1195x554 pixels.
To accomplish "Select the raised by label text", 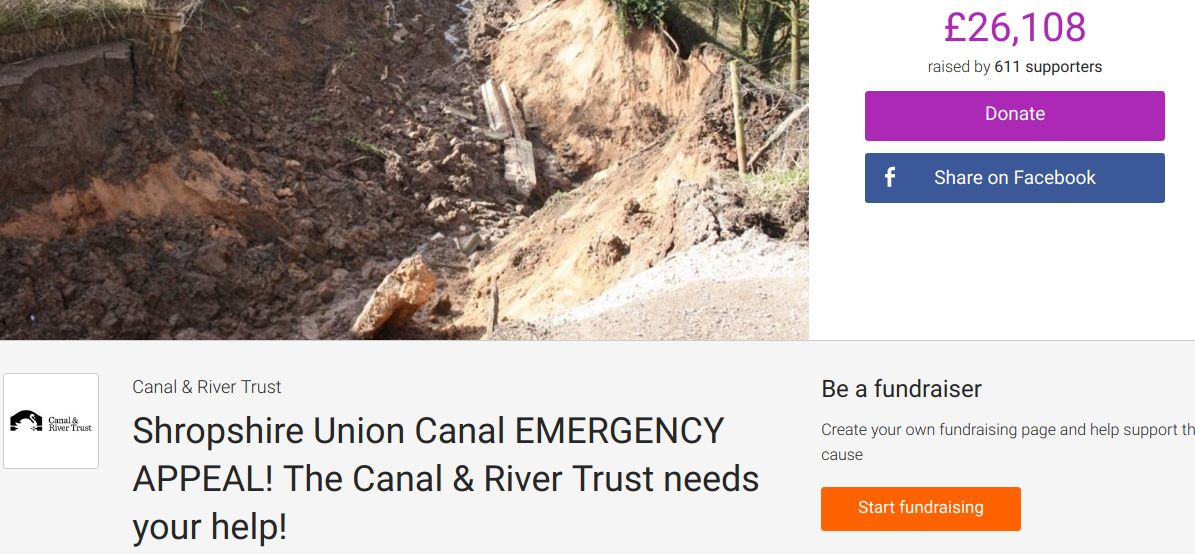I will pos(959,67).
